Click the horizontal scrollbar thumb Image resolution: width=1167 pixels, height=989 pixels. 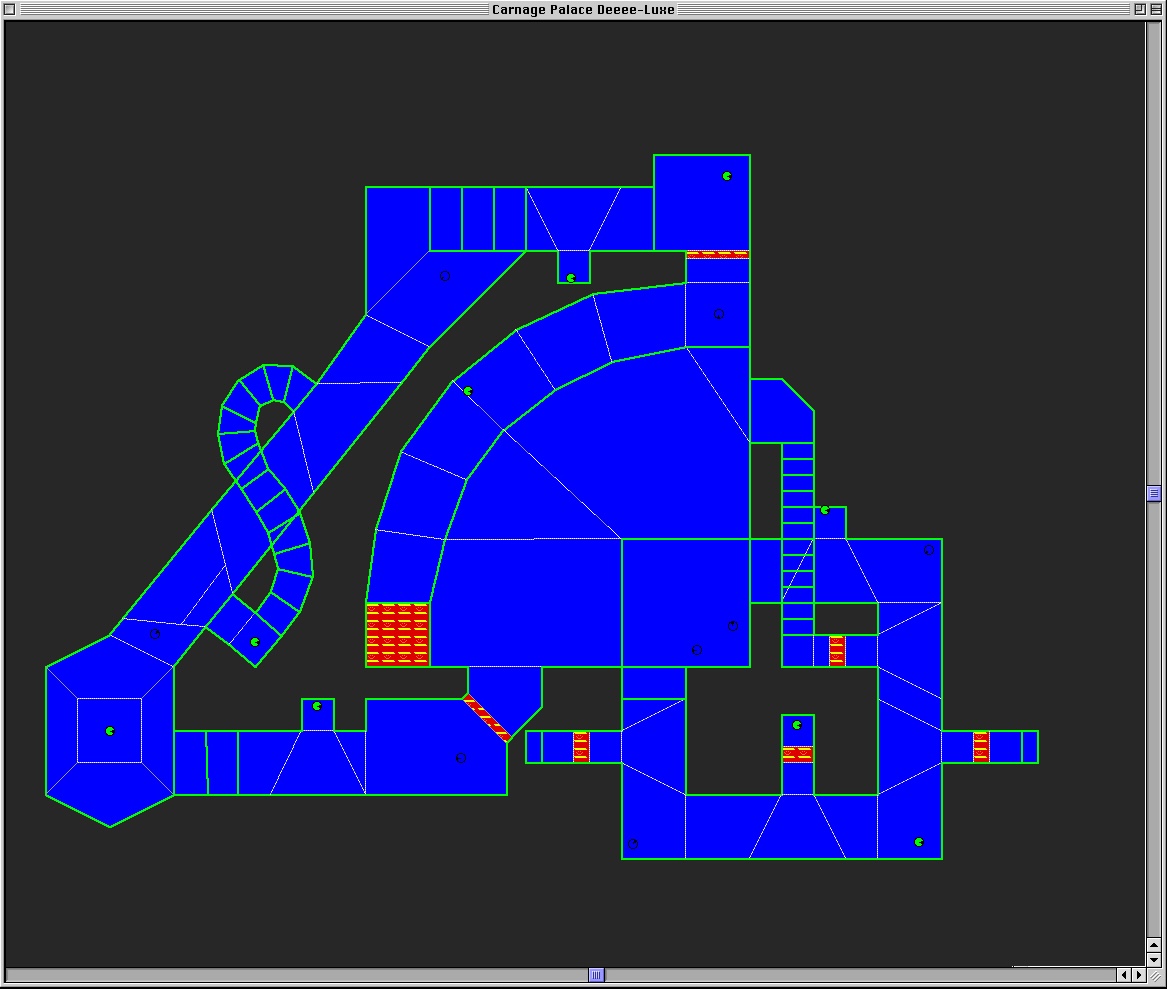point(596,975)
